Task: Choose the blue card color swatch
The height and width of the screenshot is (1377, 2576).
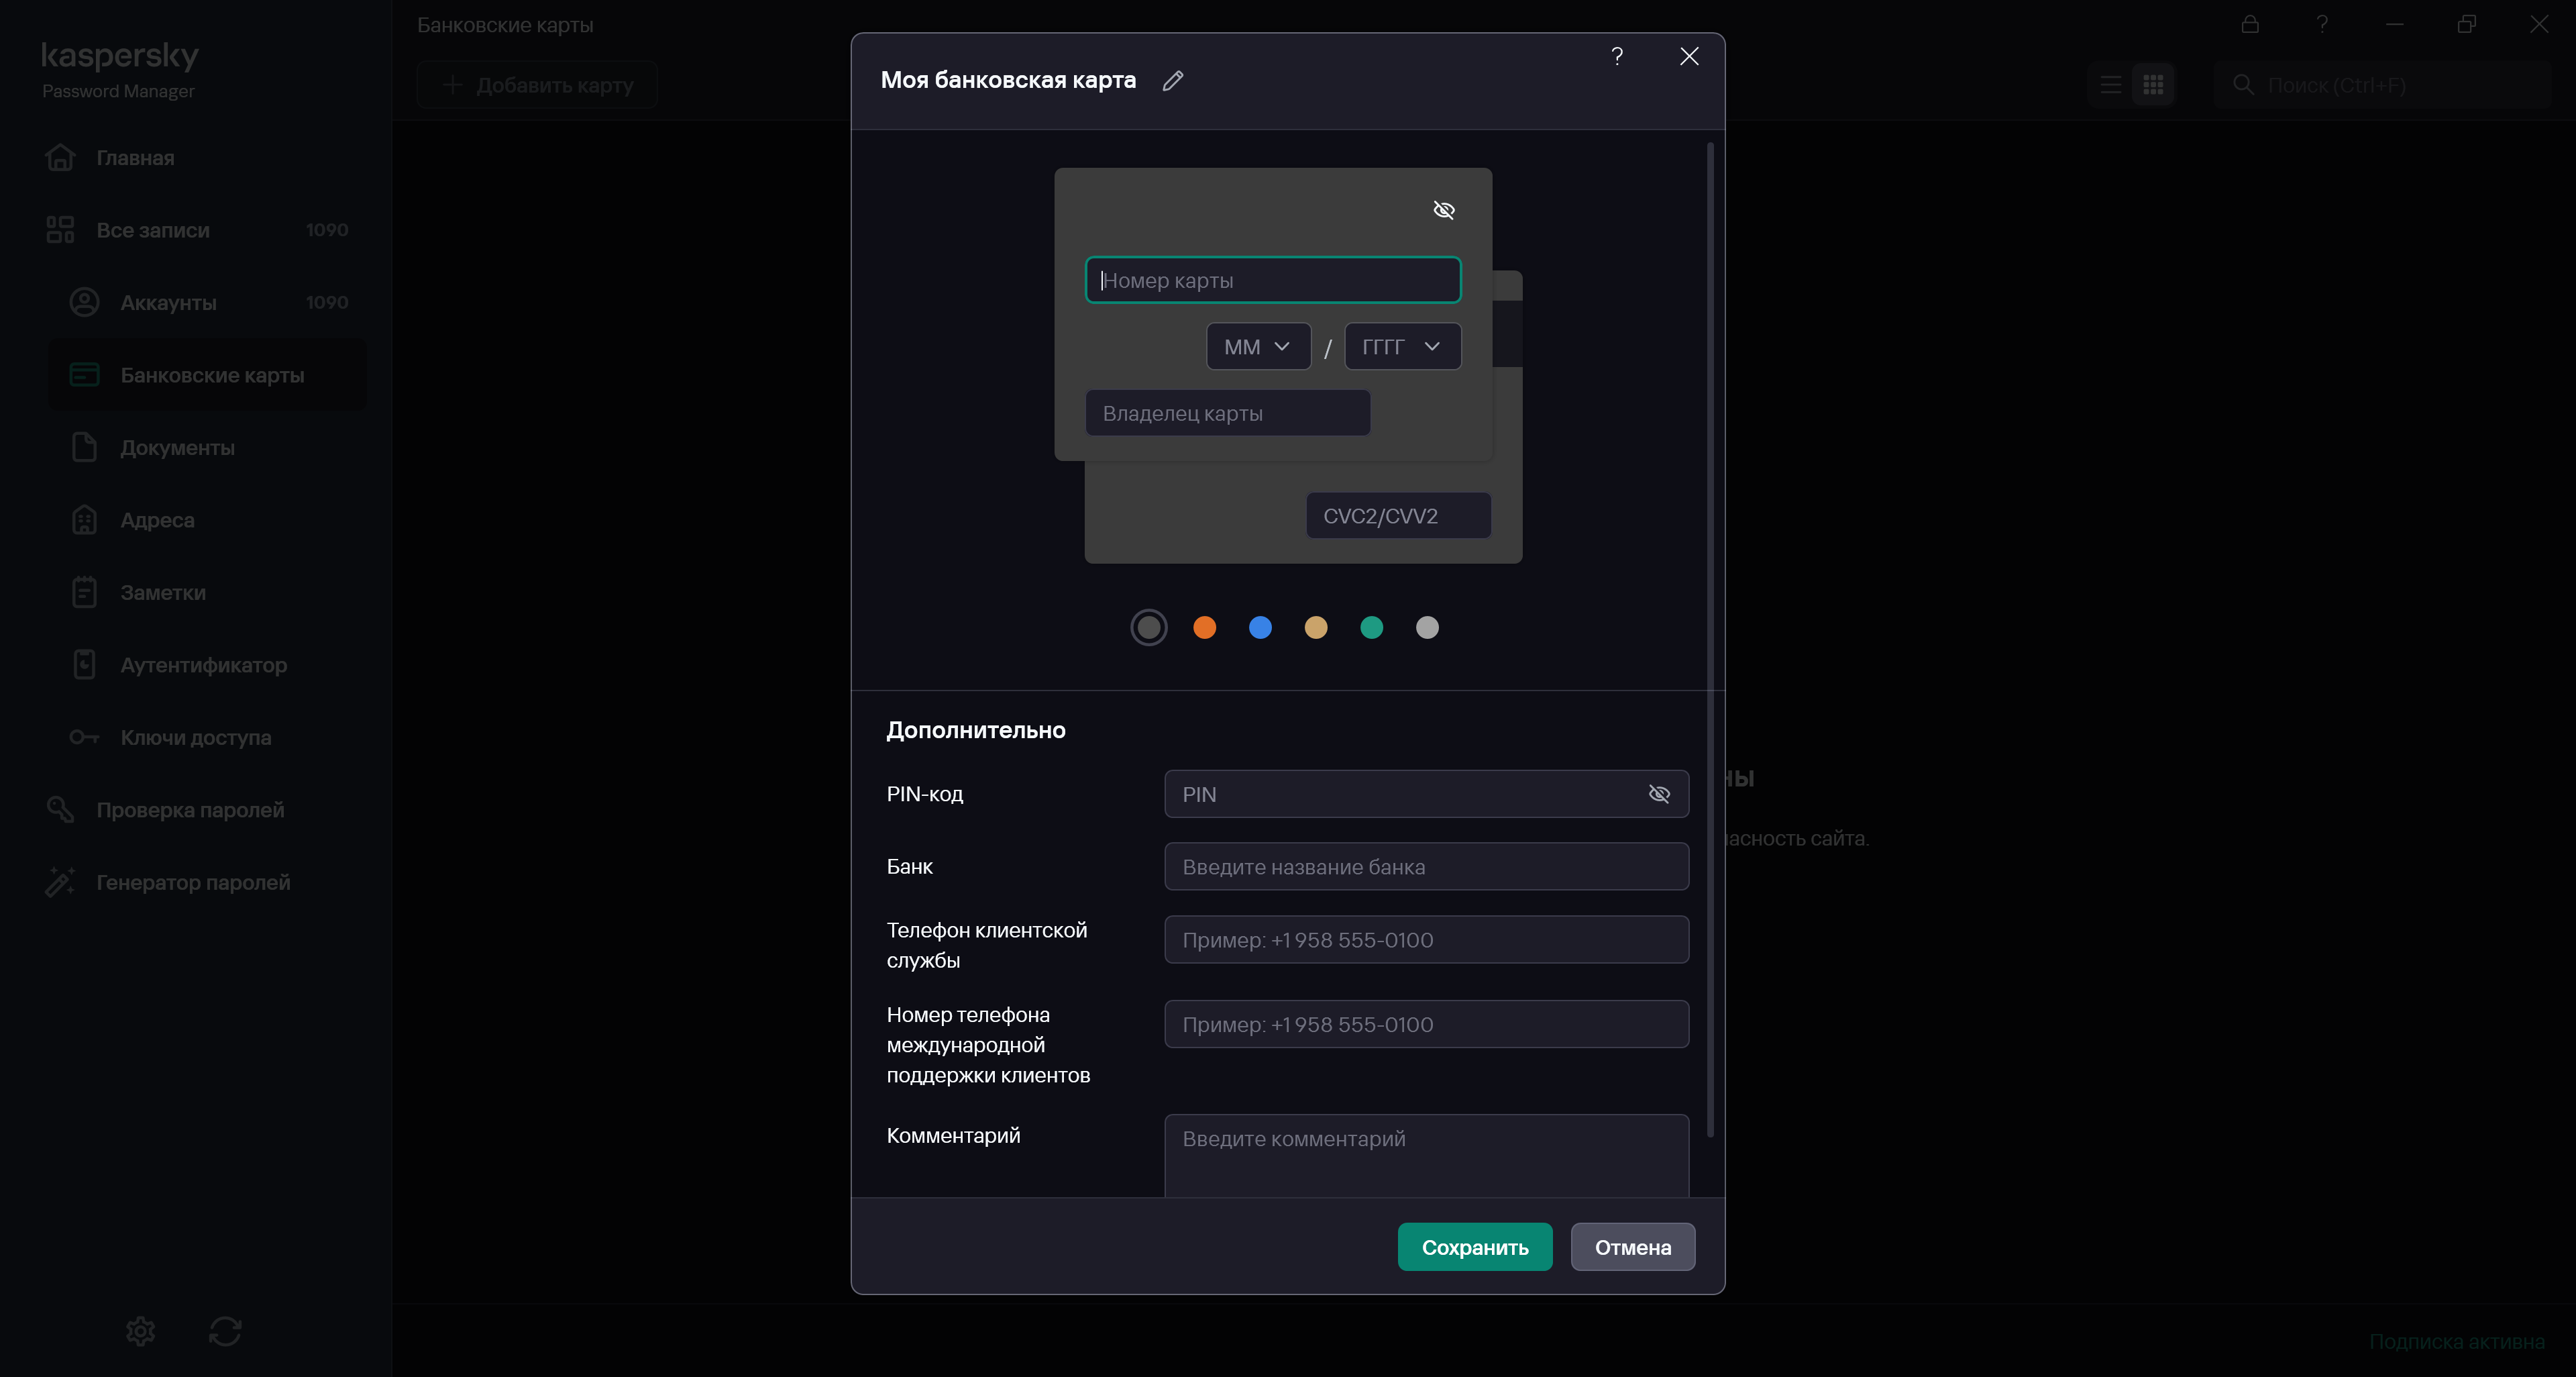Action: click(x=1260, y=628)
